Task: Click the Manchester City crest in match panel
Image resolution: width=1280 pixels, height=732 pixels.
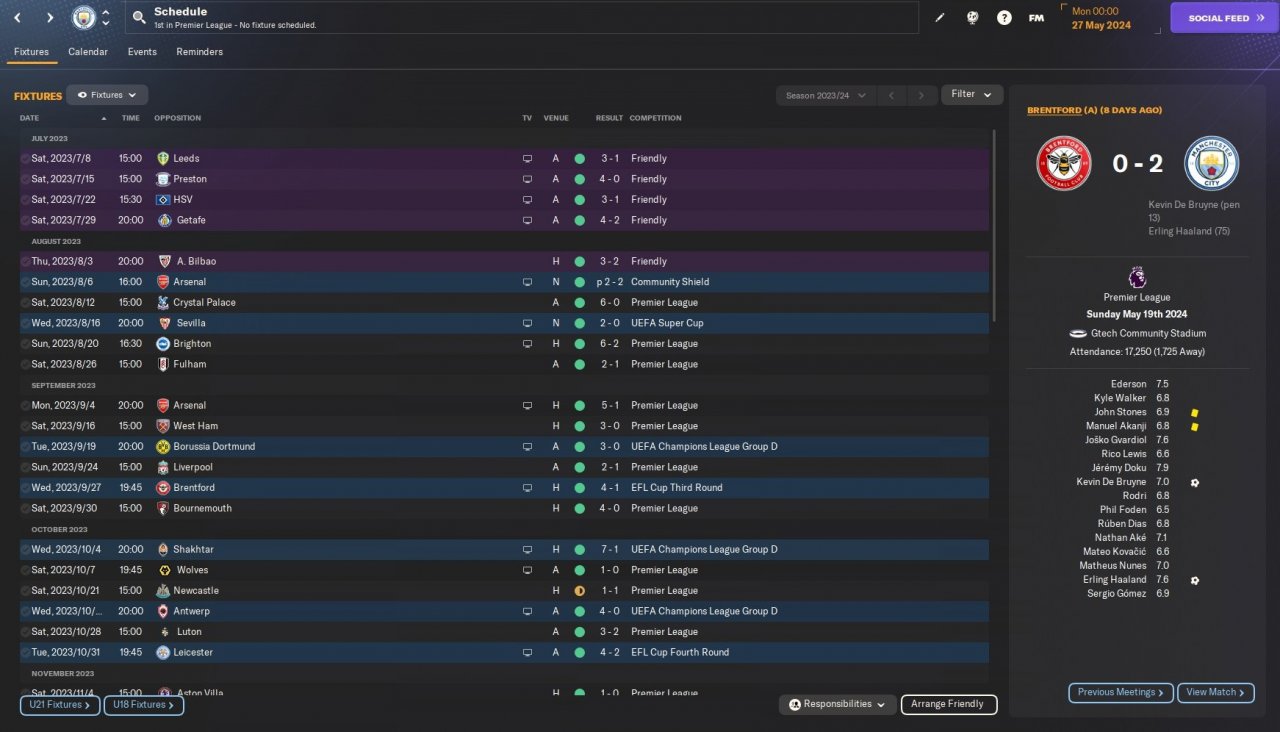Action: click(1212, 163)
